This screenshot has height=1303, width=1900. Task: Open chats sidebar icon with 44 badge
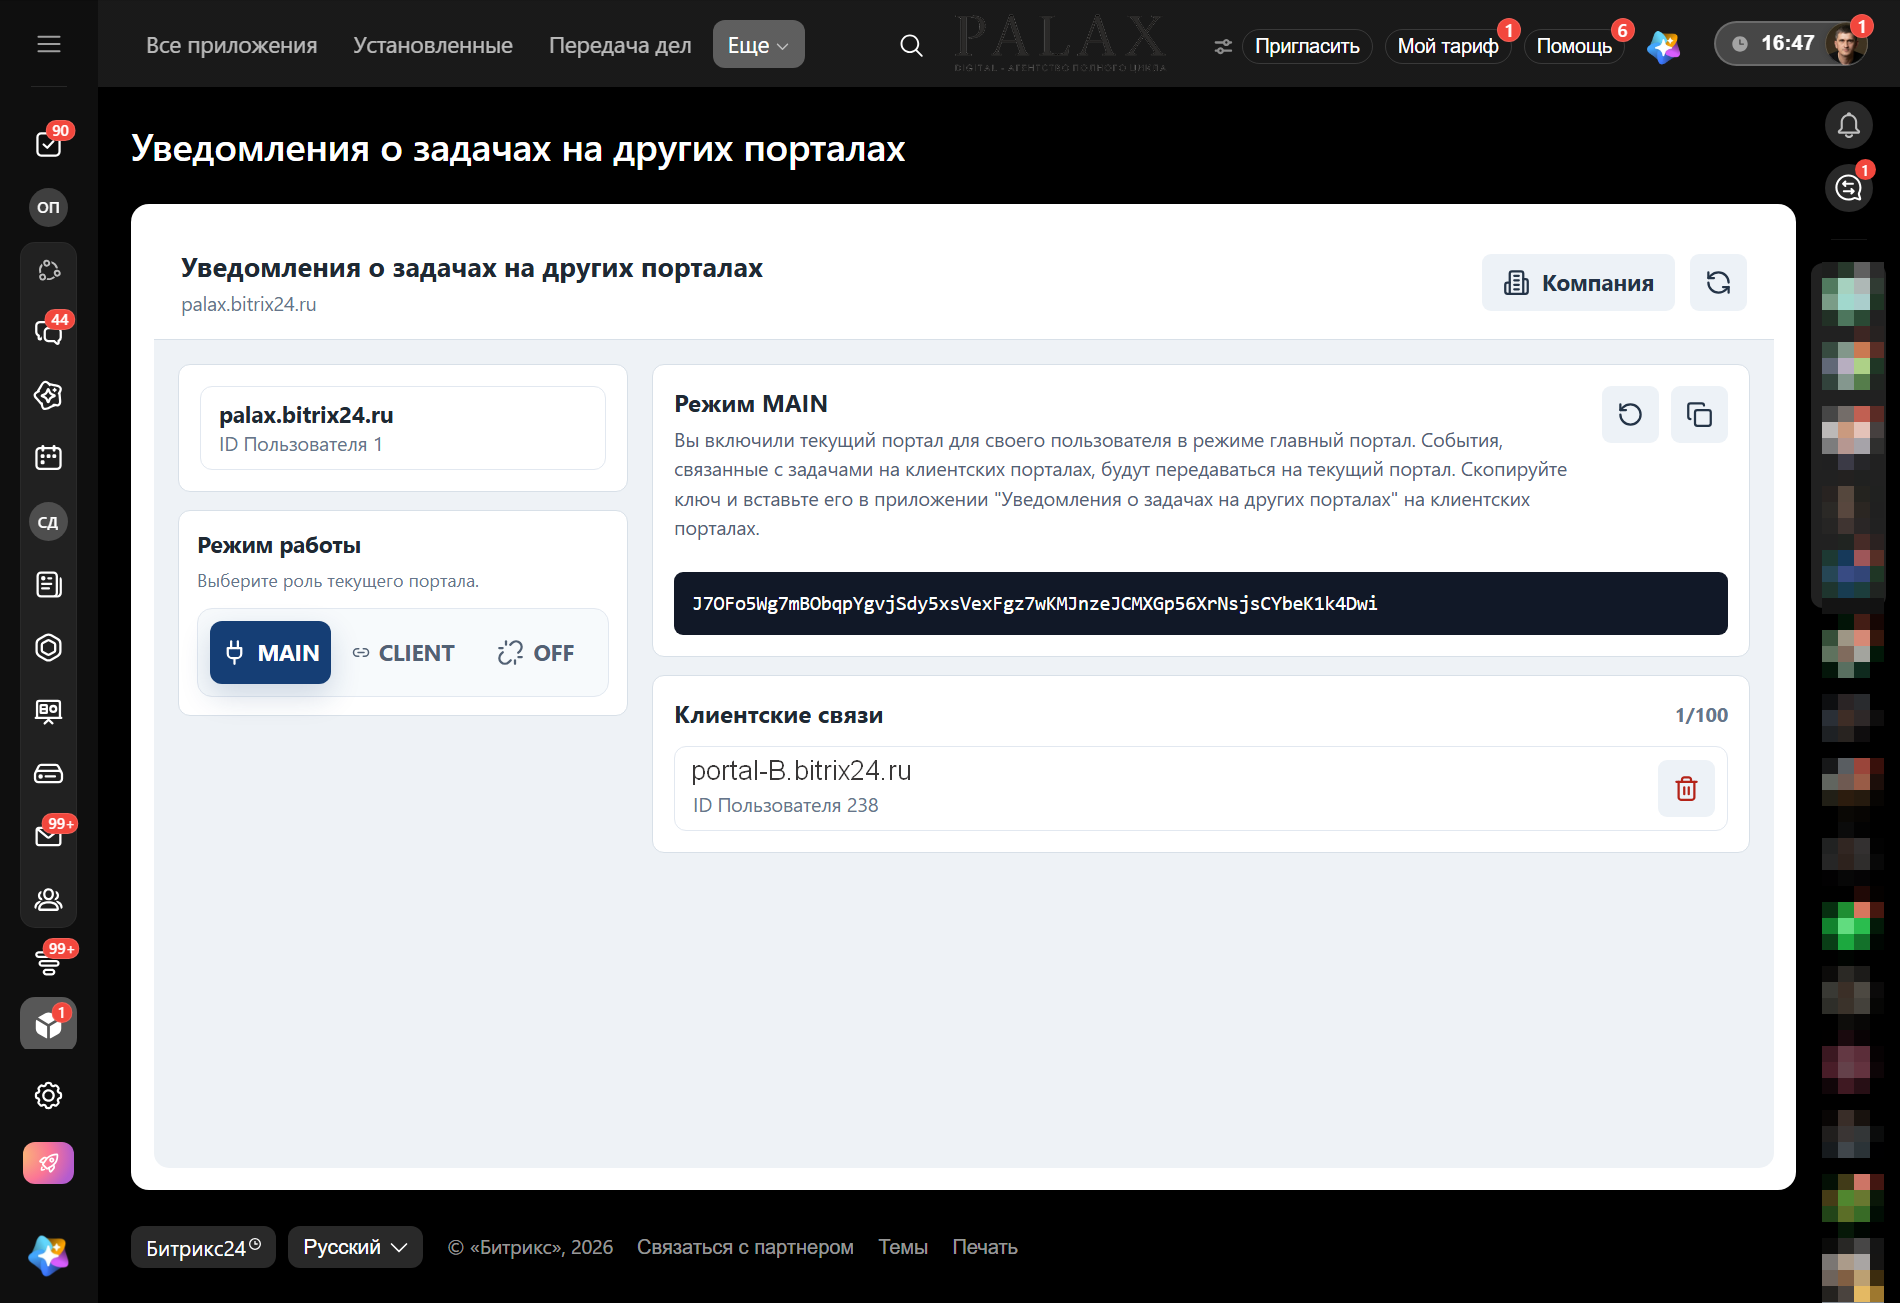click(48, 332)
